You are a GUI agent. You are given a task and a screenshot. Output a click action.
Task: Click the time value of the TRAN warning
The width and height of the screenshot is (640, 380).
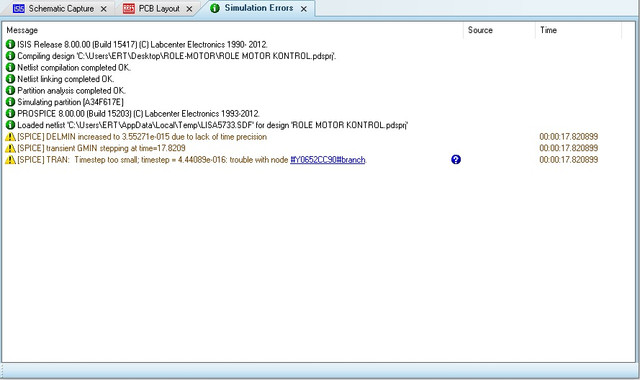(569, 160)
